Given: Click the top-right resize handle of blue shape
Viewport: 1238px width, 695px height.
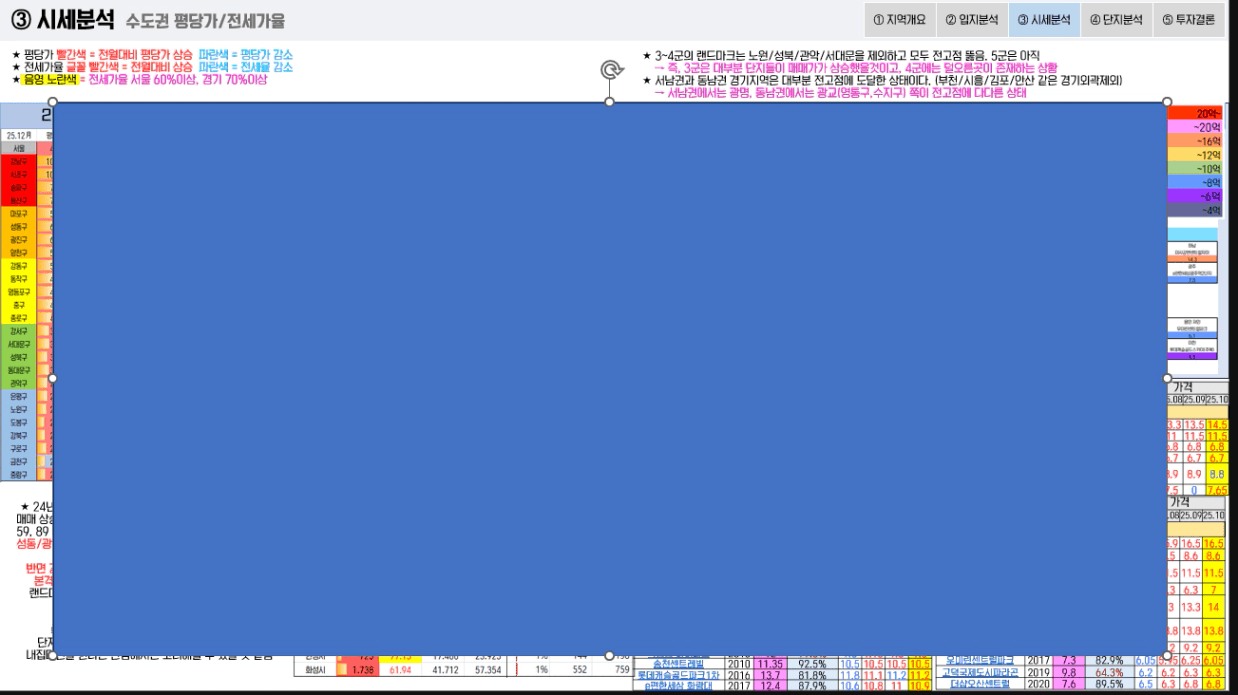Looking at the screenshot, I should [x=1167, y=102].
